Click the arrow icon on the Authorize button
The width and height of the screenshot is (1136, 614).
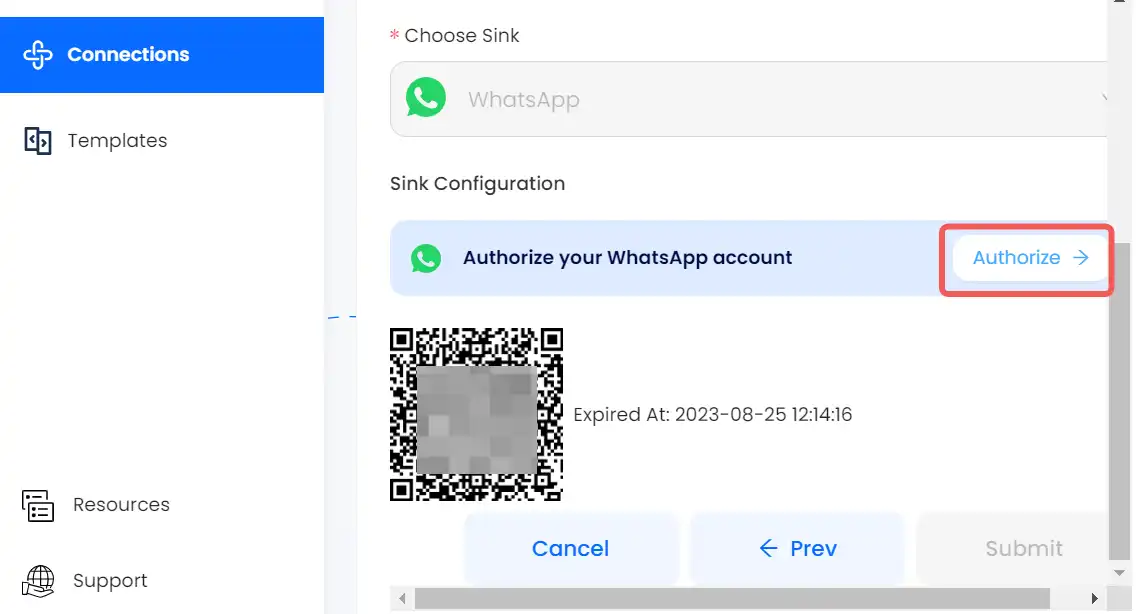(x=1081, y=257)
